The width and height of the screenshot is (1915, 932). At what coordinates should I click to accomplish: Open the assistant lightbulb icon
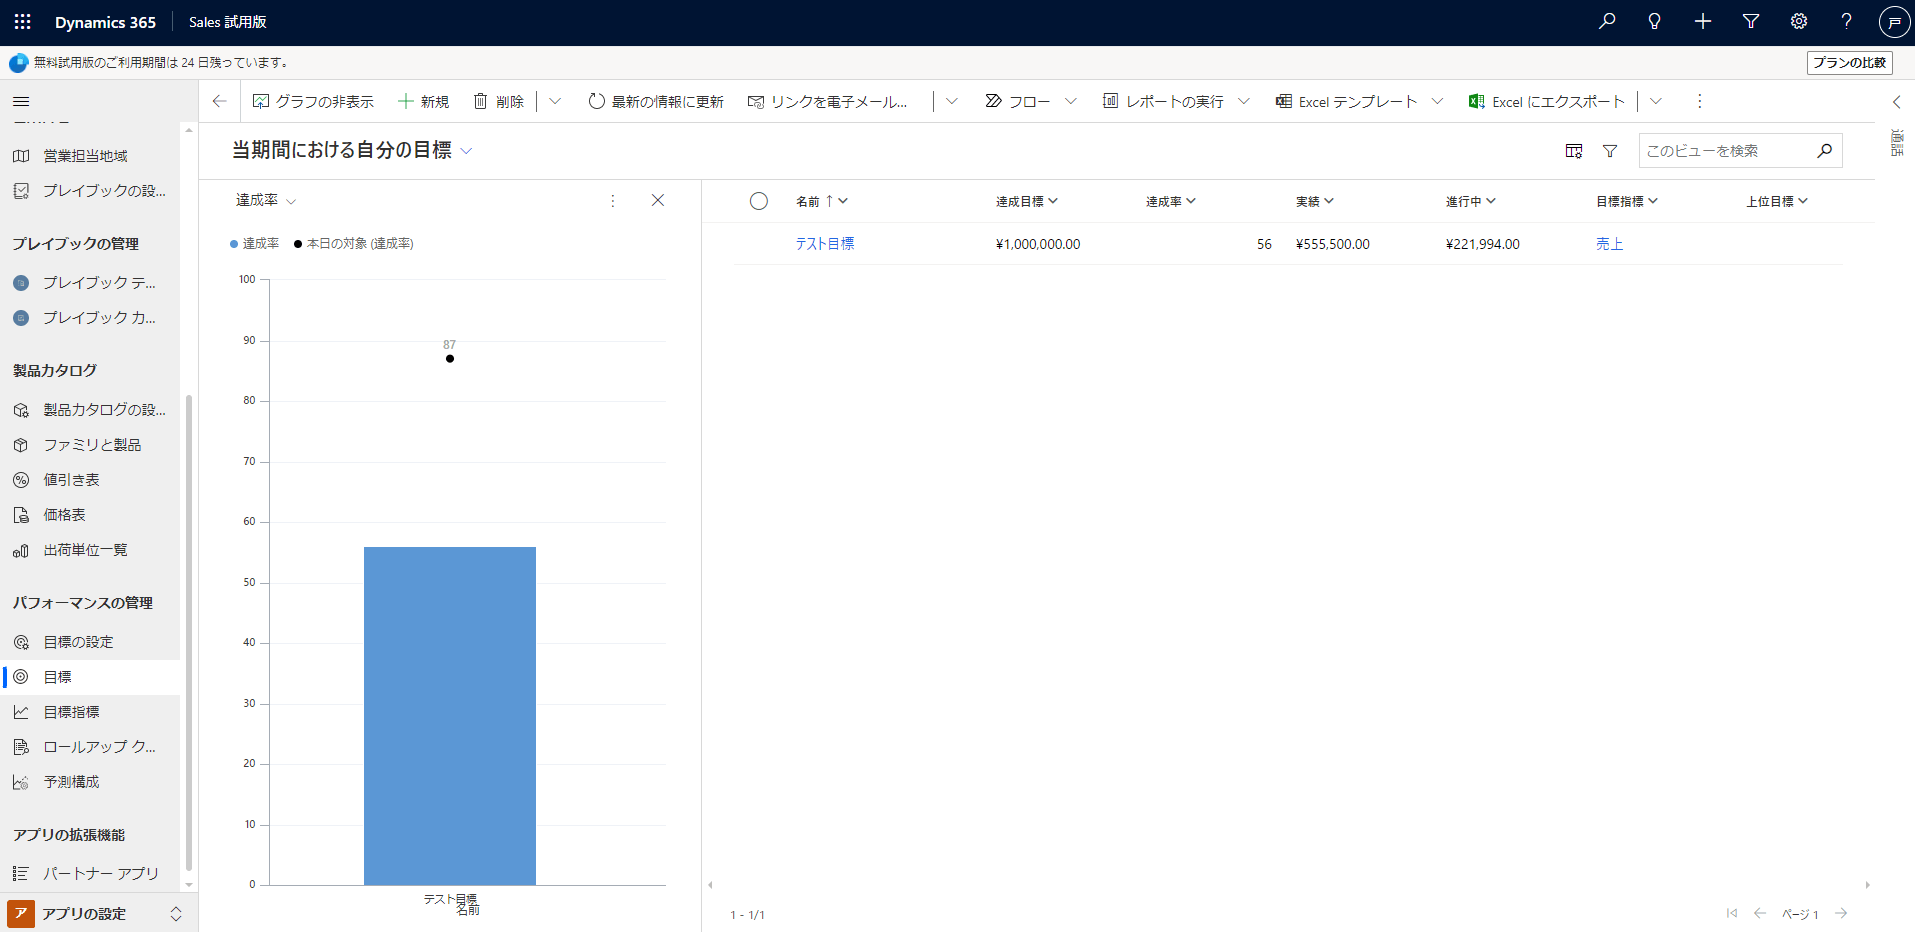[x=1655, y=21]
